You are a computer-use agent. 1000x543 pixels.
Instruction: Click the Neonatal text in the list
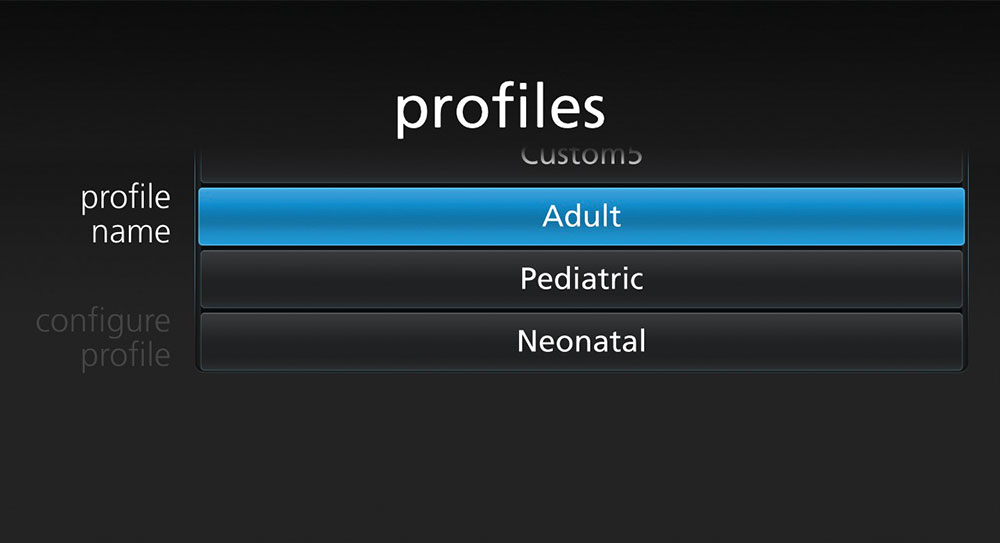click(x=581, y=341)
